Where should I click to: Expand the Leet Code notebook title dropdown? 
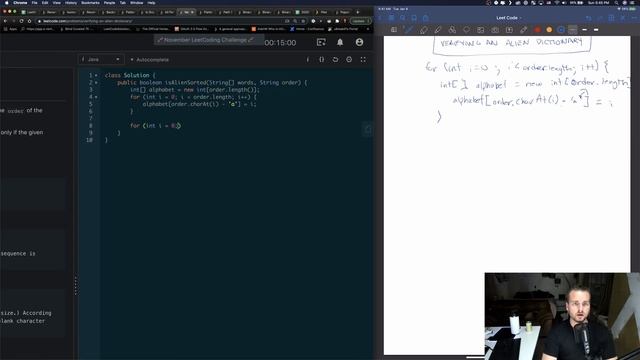509,18
